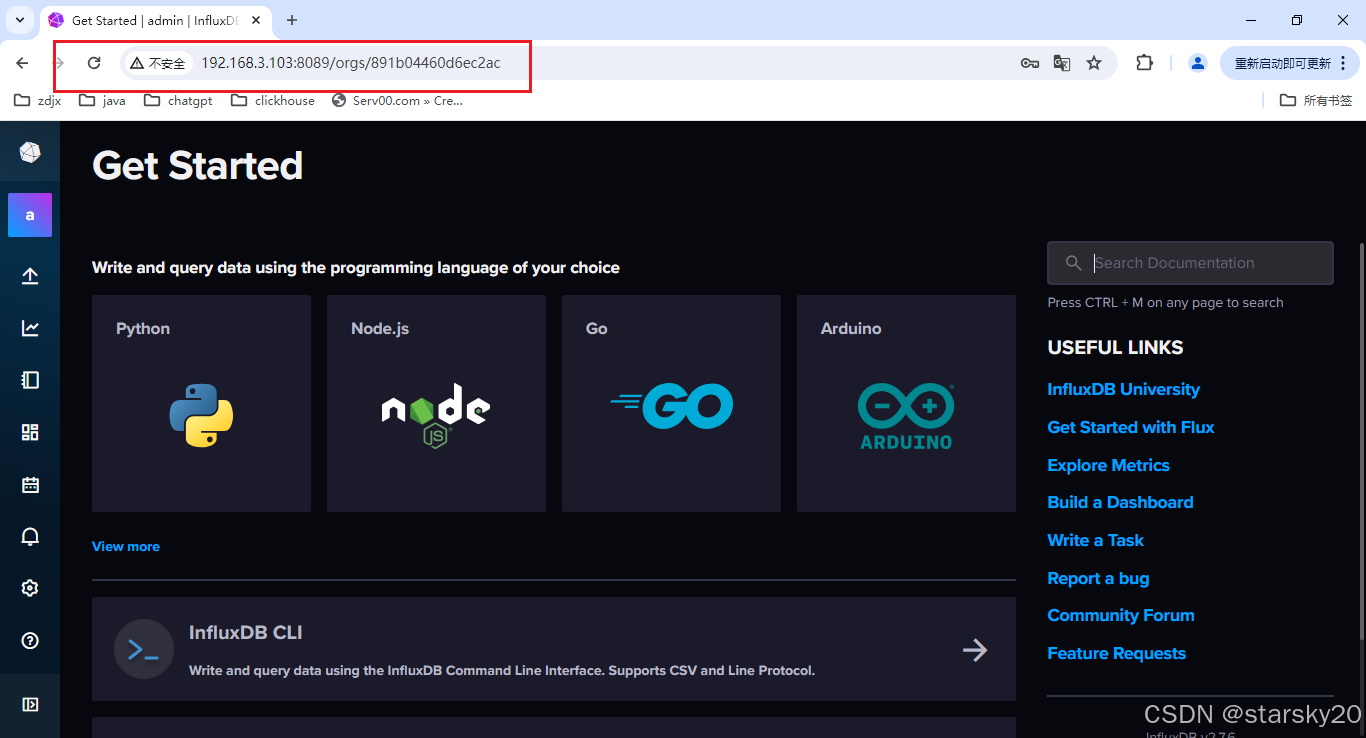Select the Python language card
1366x738 pixels.
point(201,403)
